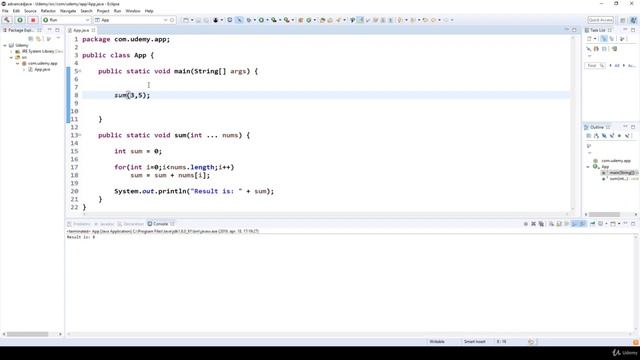Open the Run toolbar dropdown arrow
The height and width of the screenshot is (360, 640).
pos(267,20)
